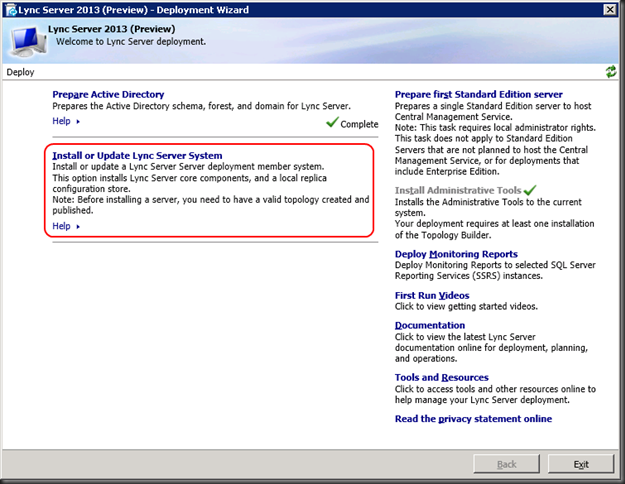This screenshot has width=625, height=484.
Task: Click the Exit button
Action: (x=581, y=464)
